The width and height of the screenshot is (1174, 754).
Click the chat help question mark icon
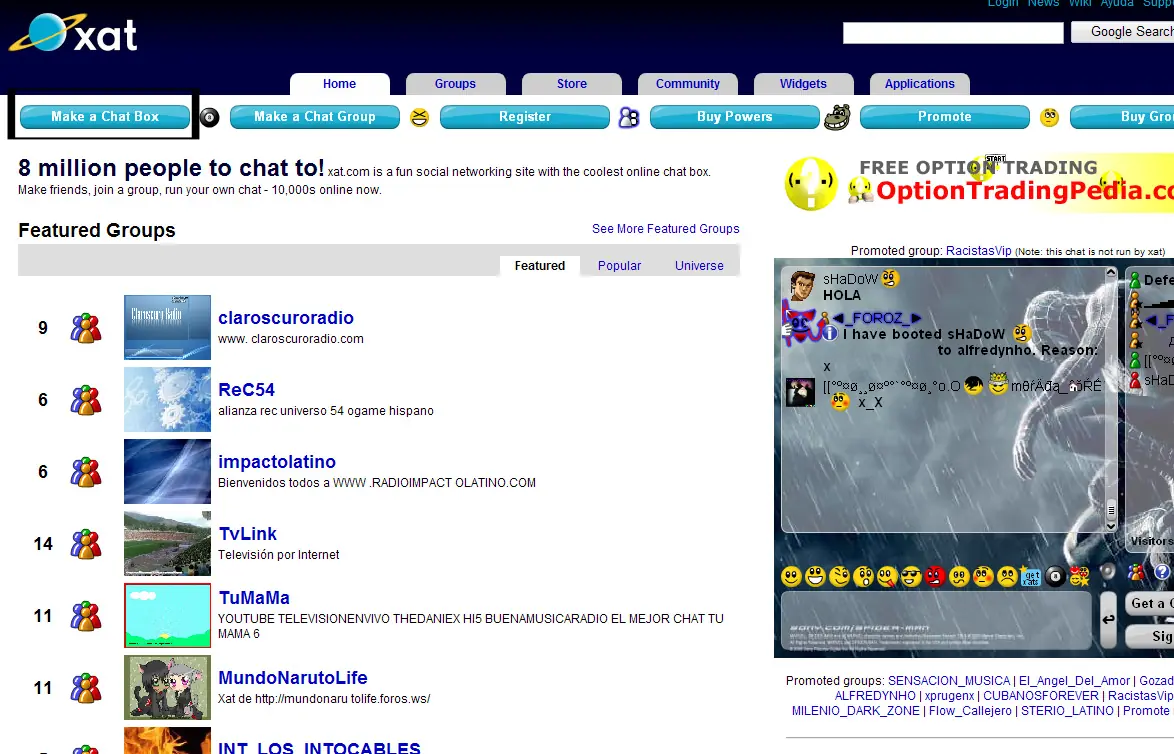tap(1161, 572)
